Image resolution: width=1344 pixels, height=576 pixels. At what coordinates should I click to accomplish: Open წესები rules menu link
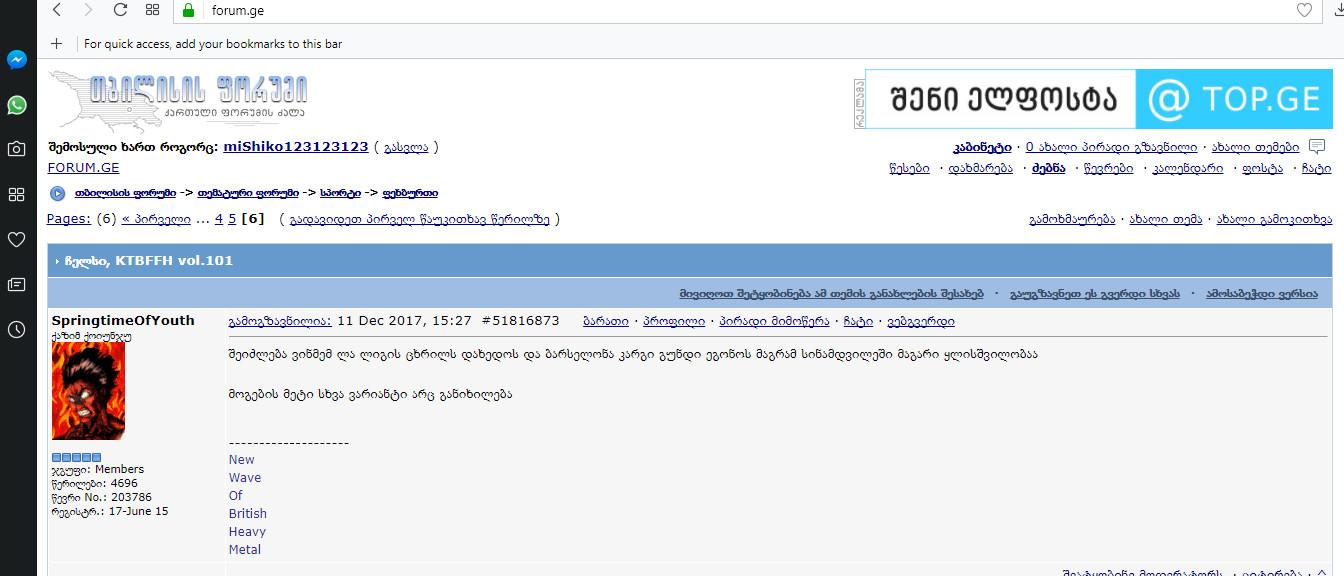[909, 168]
